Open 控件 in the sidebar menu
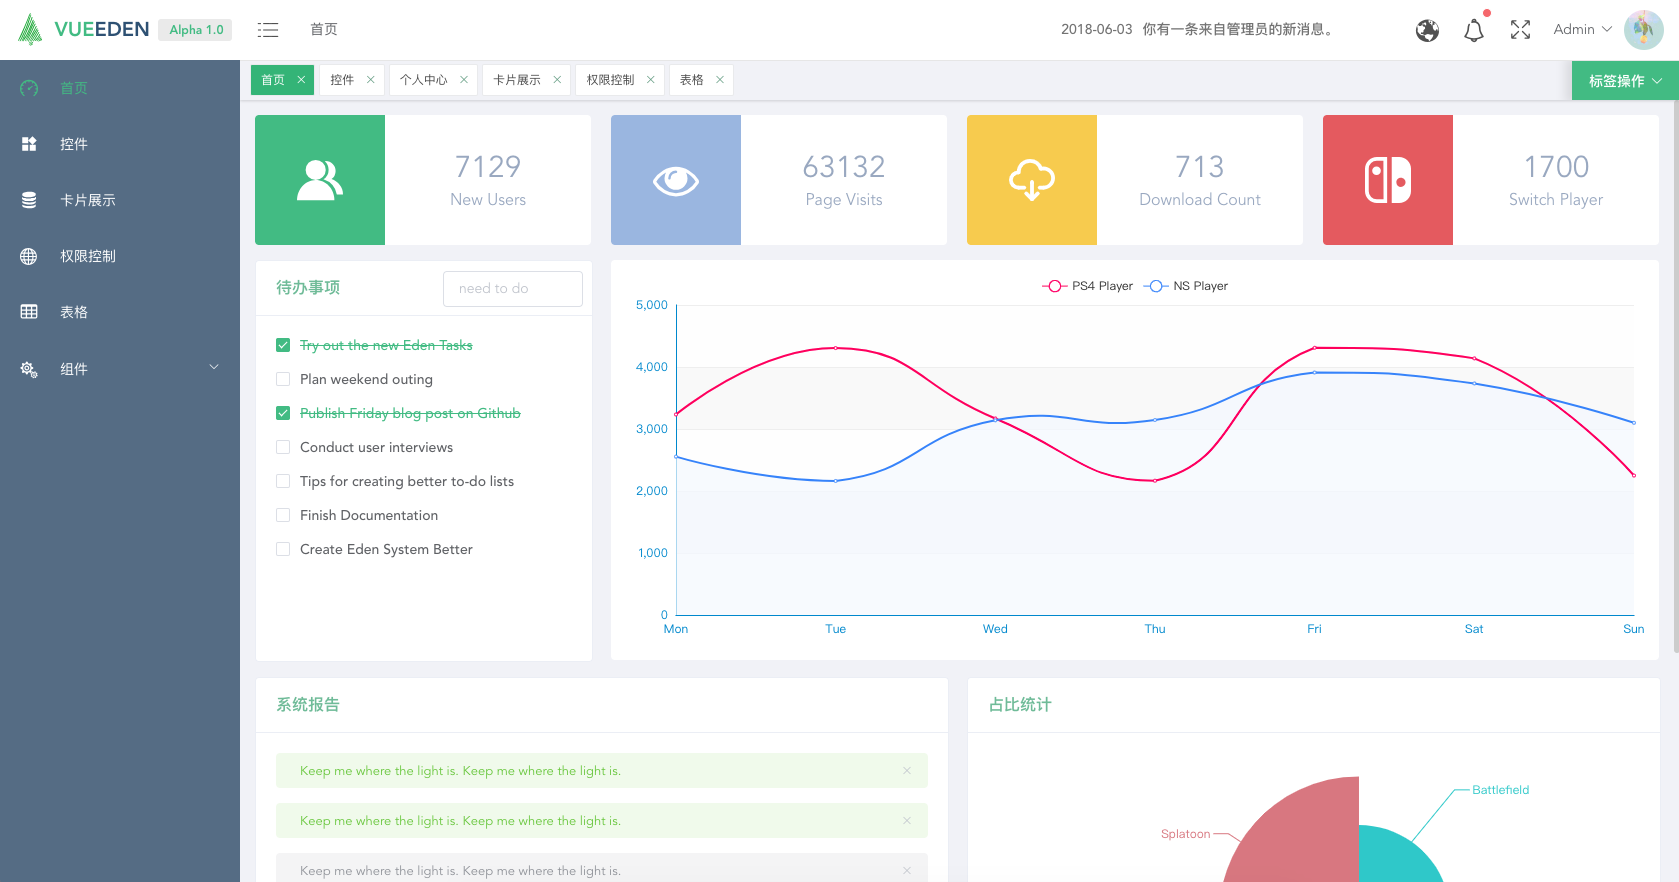This screenshot has height=882, width=1679. 120,144
